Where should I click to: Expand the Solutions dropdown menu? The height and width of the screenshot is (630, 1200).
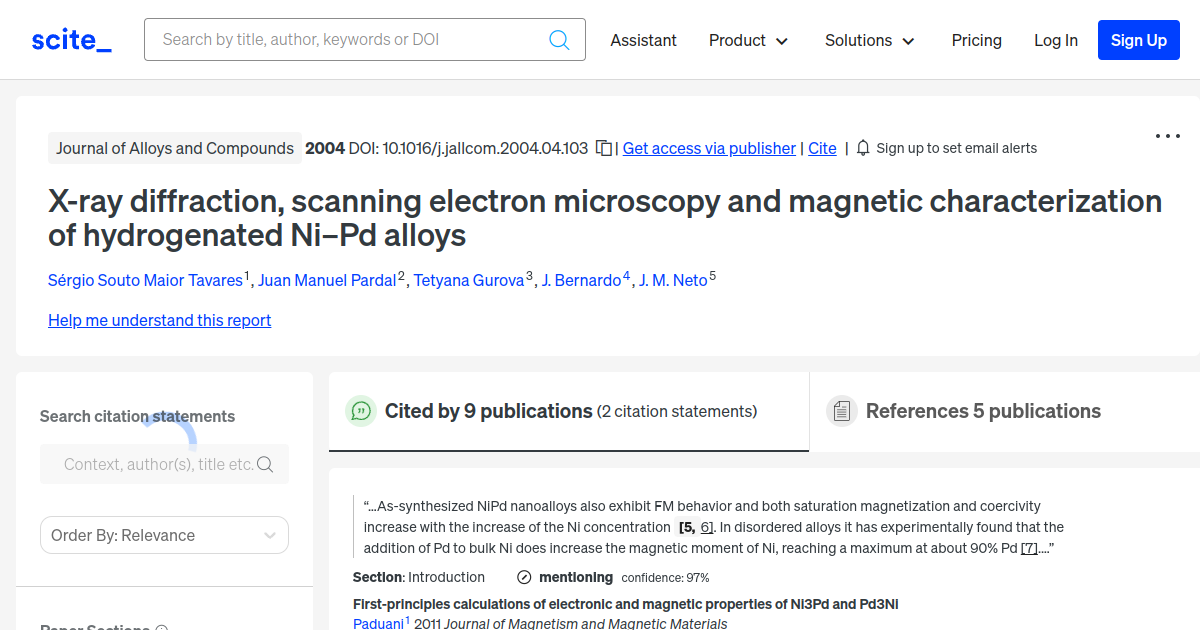coord(870,40)
